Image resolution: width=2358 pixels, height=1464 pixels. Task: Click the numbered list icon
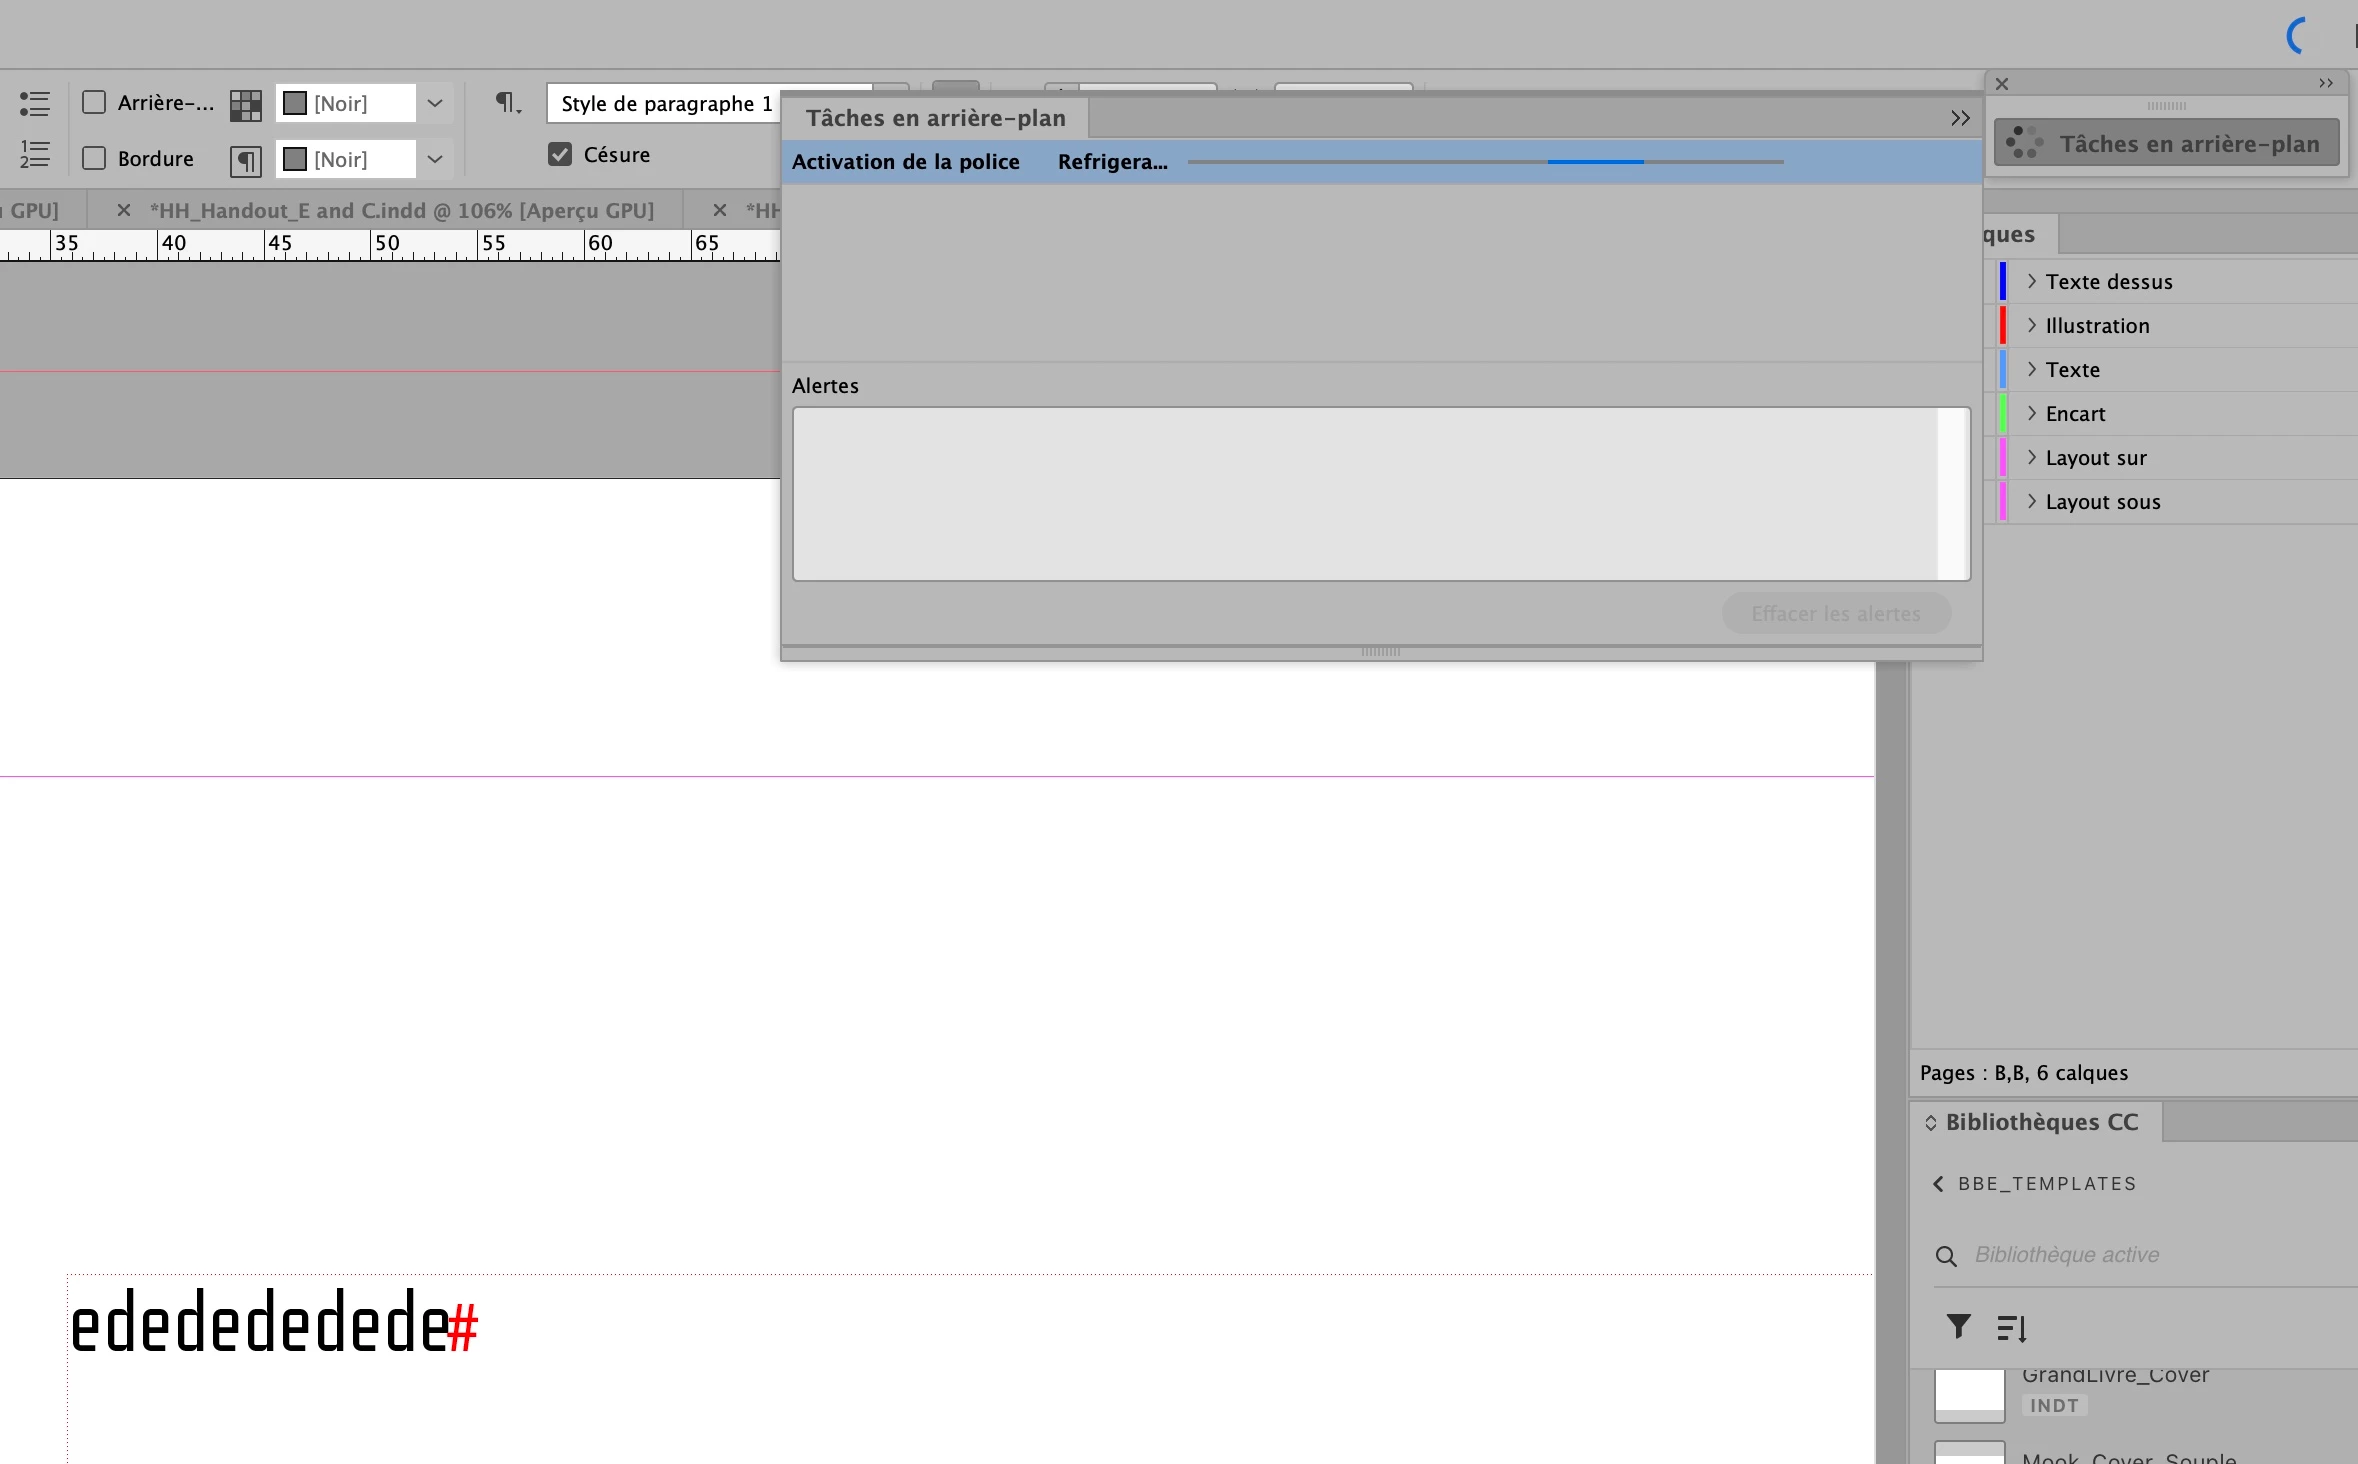pyautogui.click(x=34, y=154)
